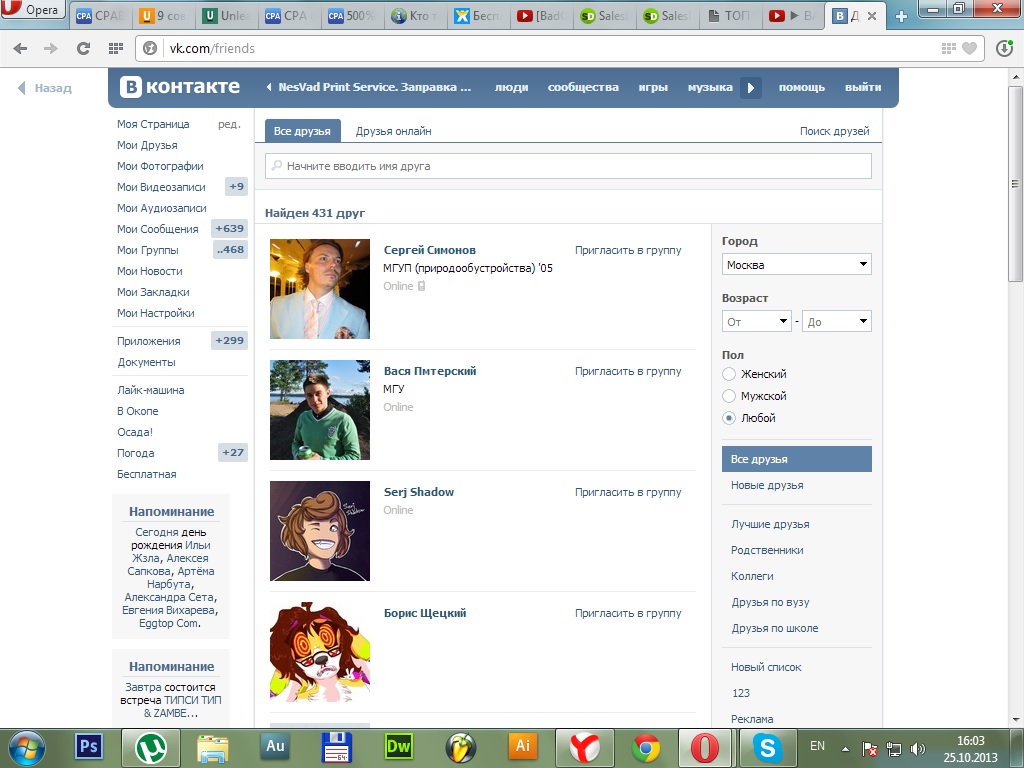Screen dimensions: 1024x768
Task: Open uTorrent from the taskbar
Action: point(151,746)
